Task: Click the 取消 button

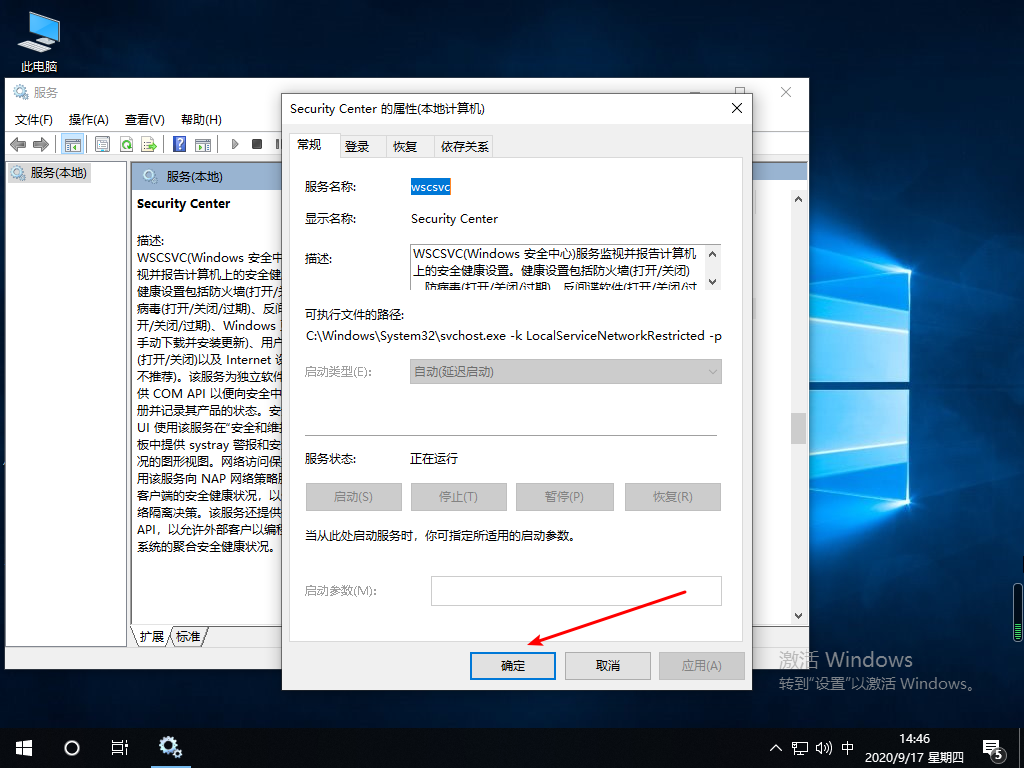Action: (608, 666)
